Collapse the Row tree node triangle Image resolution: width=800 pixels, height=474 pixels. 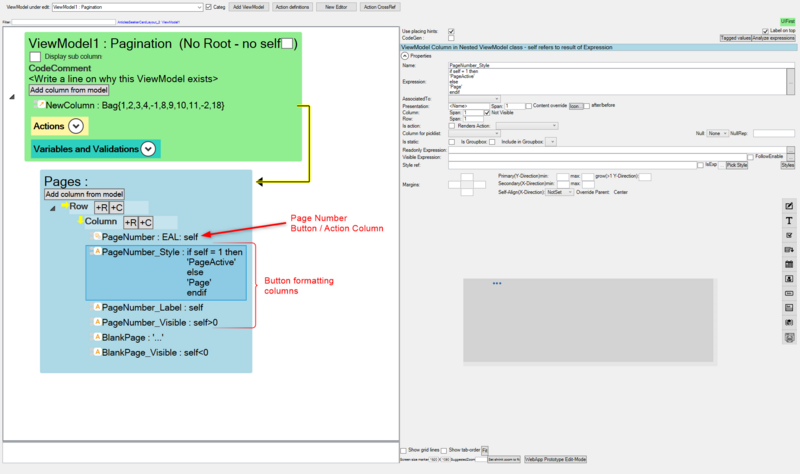coord(53,208)
